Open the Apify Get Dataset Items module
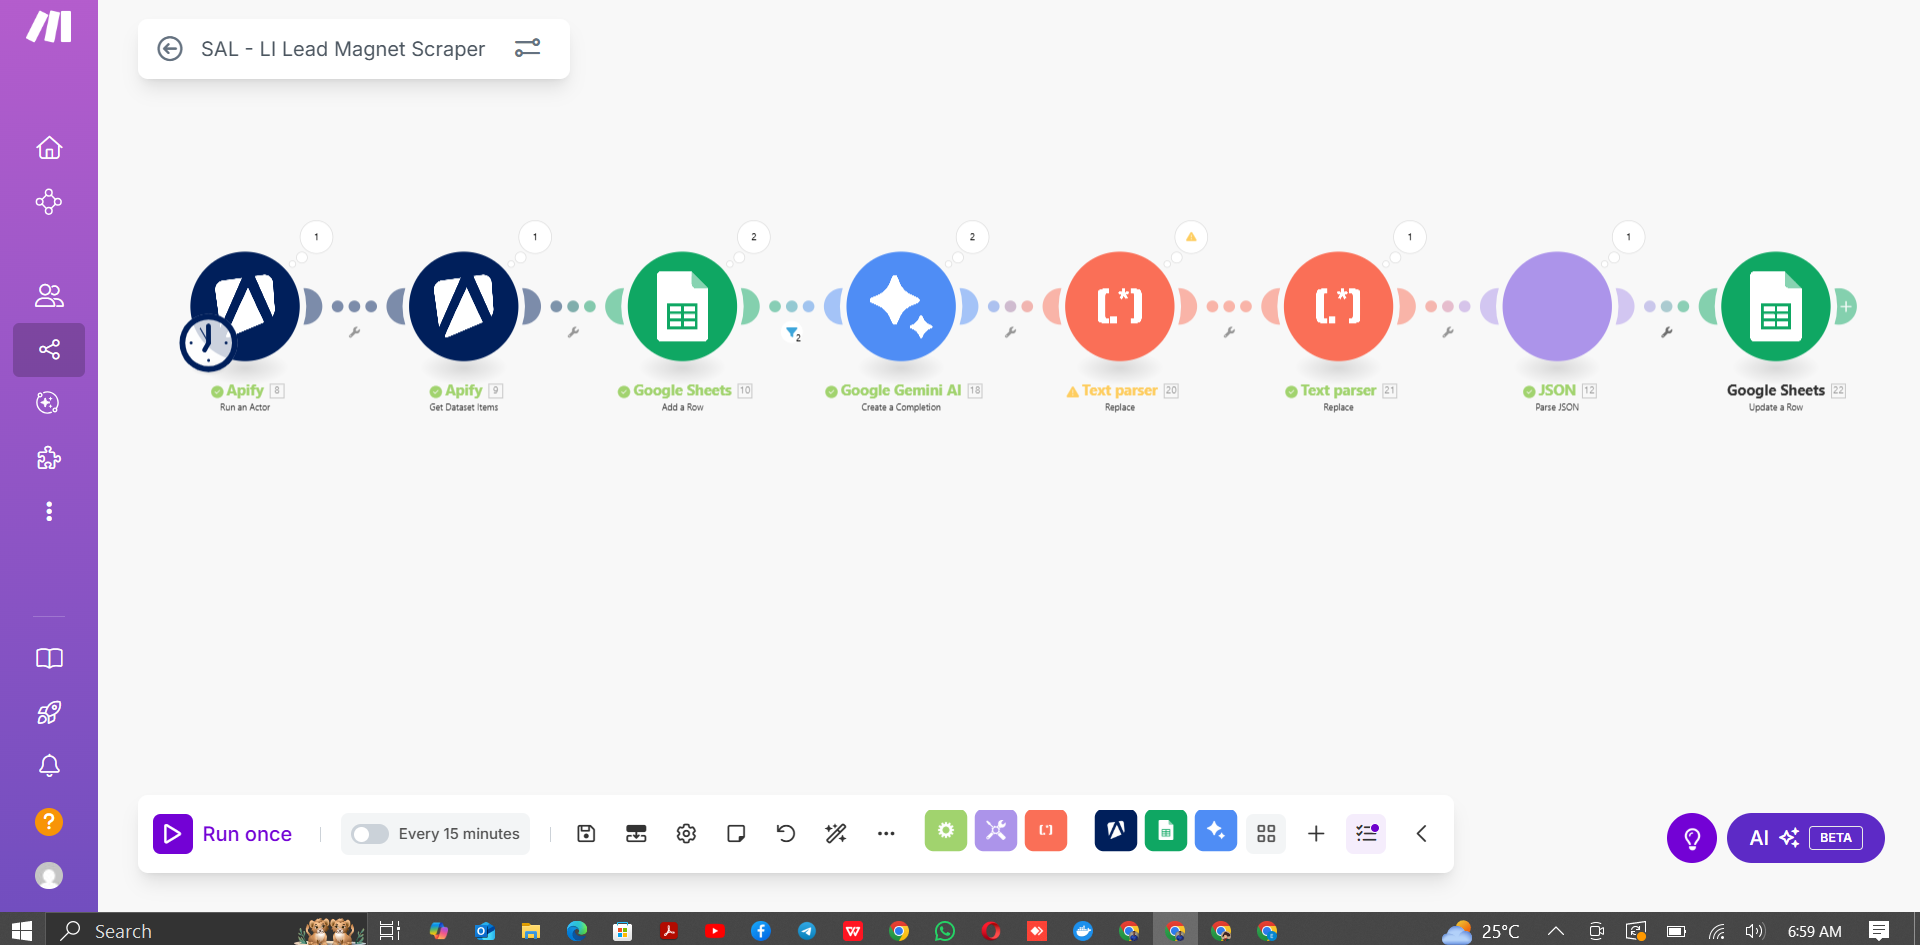The image size is (1920, 945). pos(464,306)
